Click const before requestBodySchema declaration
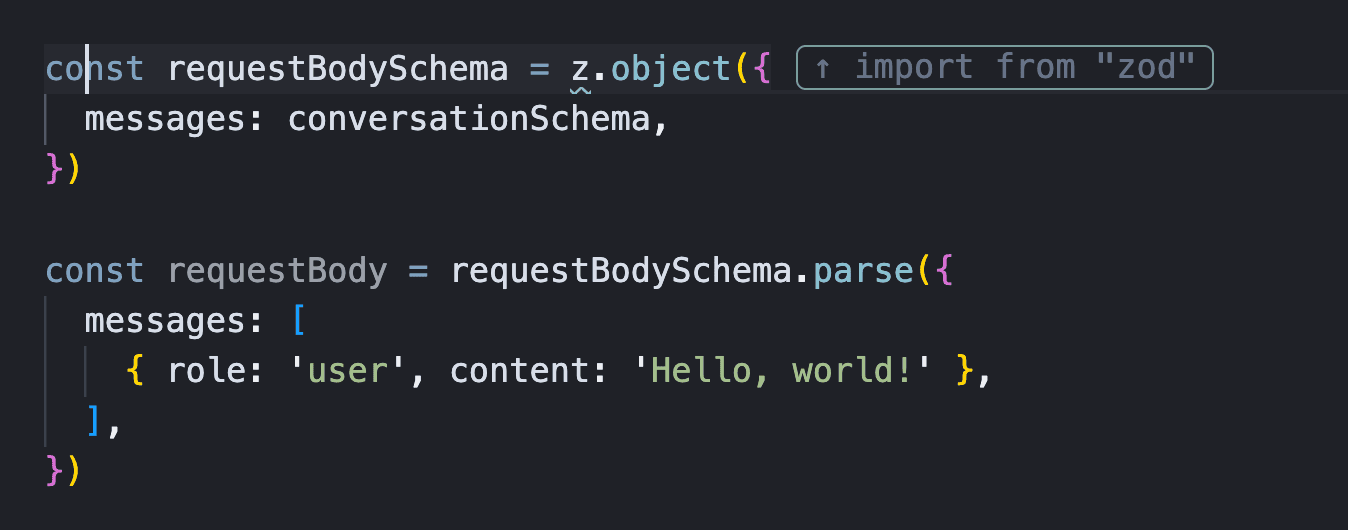 tap(96, 69)
